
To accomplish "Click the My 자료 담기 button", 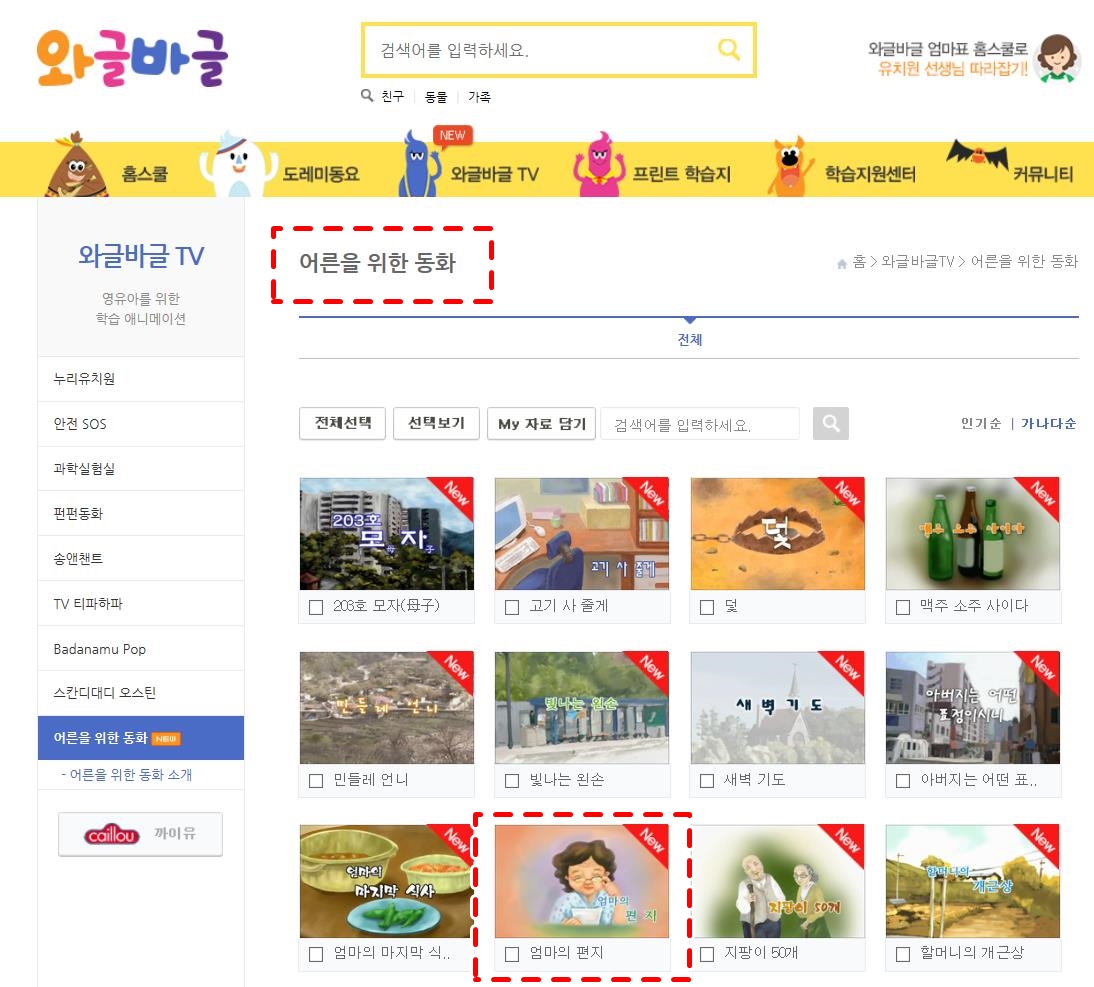I will 541,423.
